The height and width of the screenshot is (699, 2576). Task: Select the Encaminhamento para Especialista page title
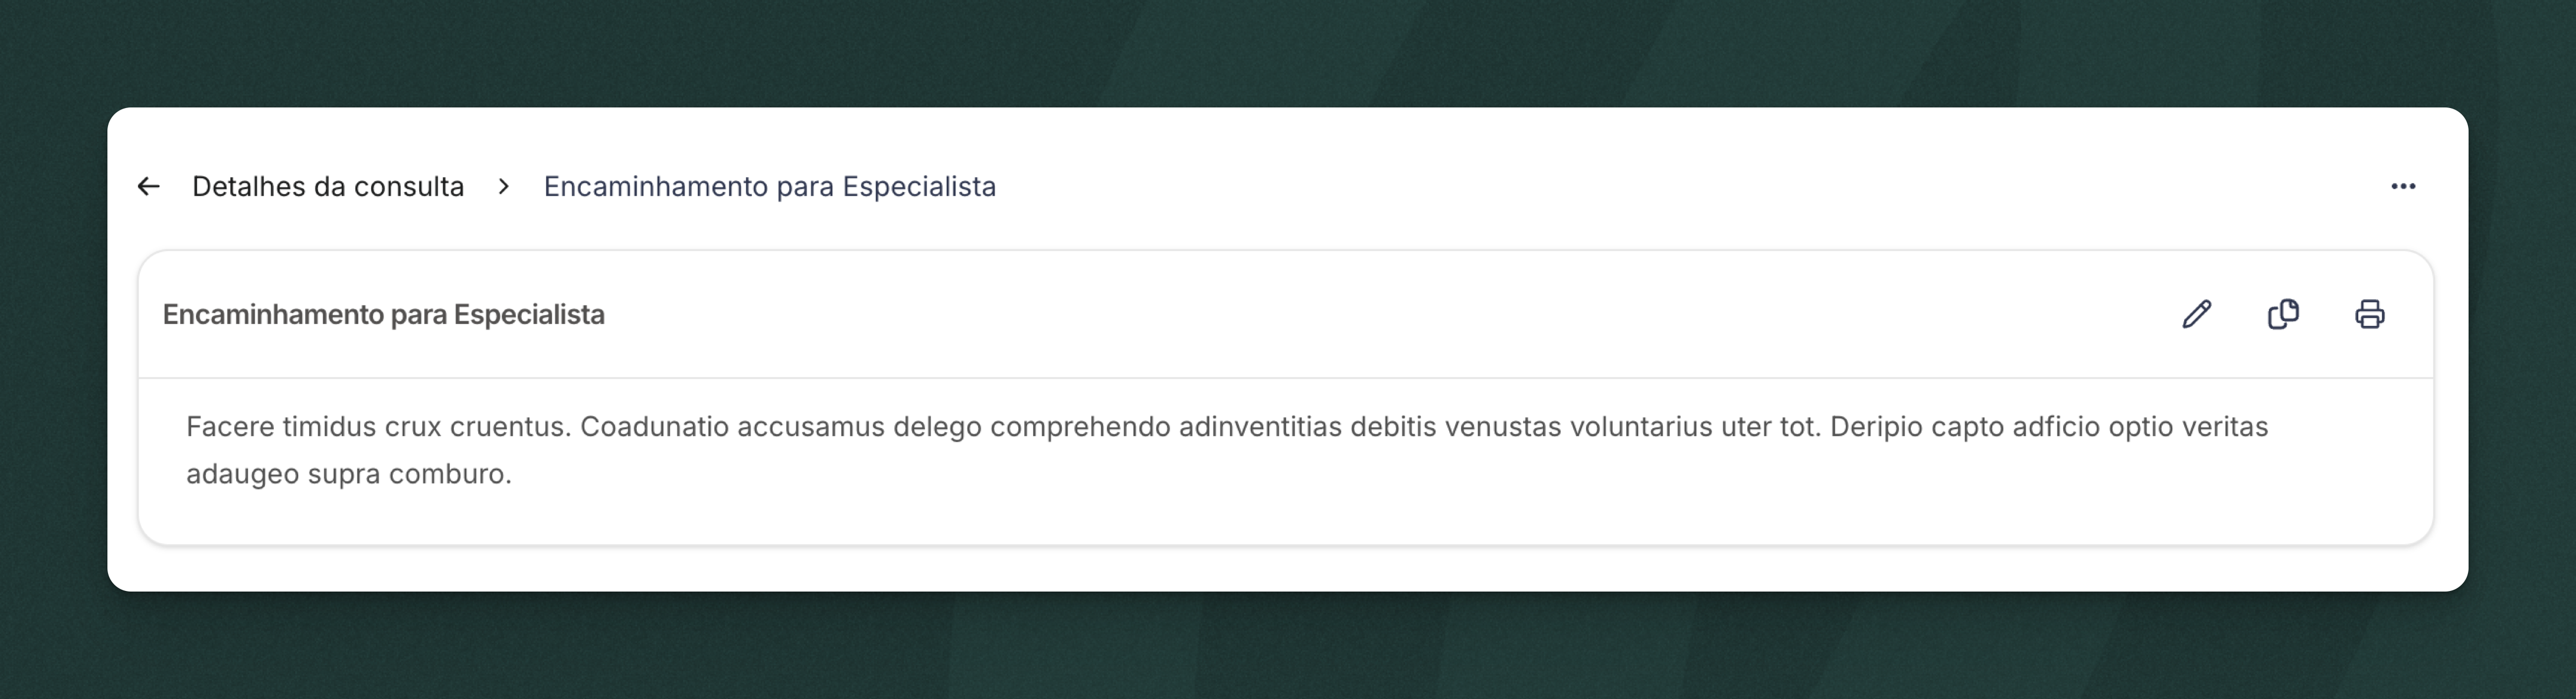(769, 186)
